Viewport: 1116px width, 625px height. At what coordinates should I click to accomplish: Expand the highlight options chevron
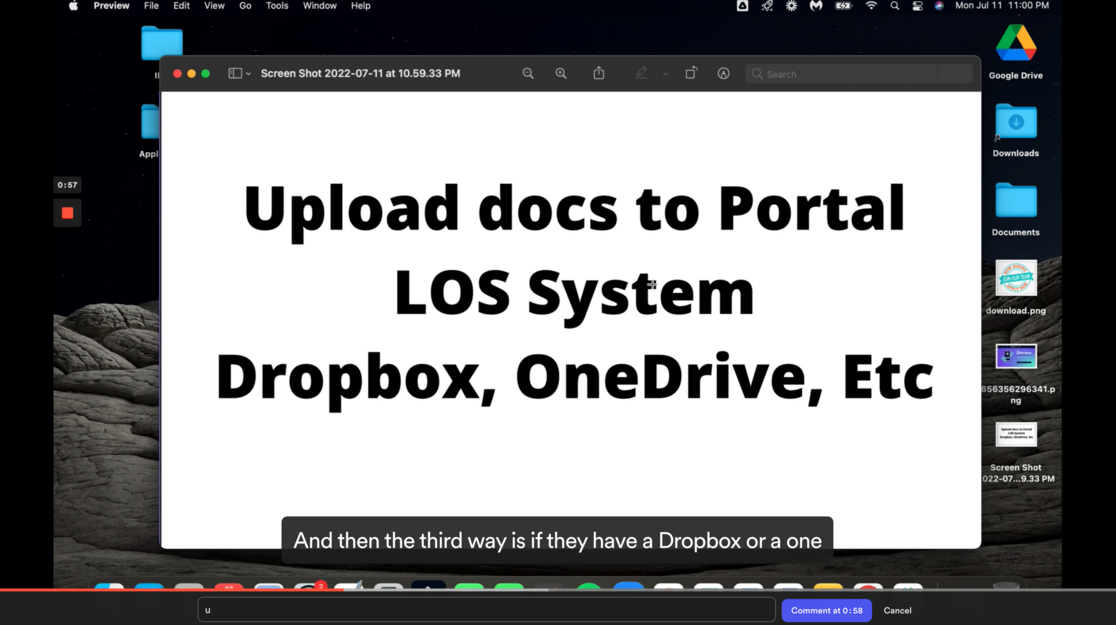click(x=665, y=74)
